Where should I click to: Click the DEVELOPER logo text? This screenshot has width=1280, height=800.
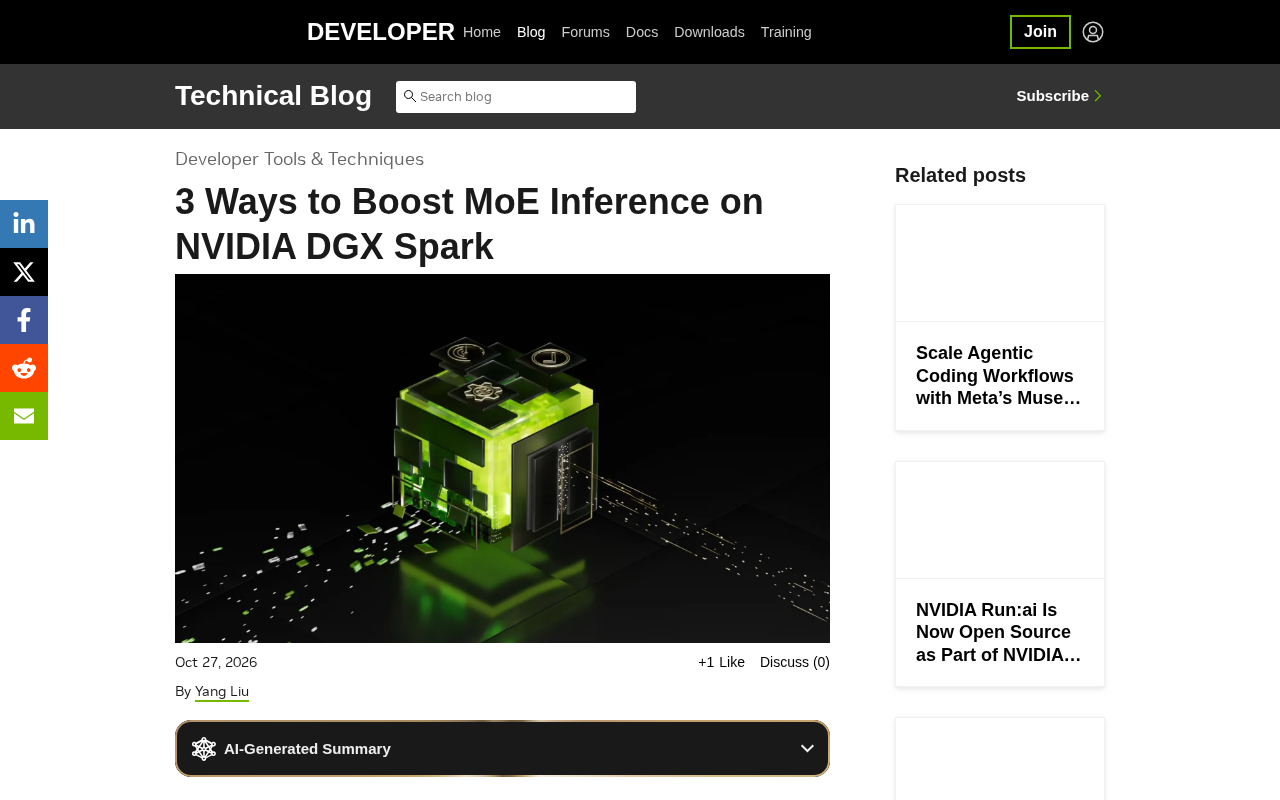[381, 32]
